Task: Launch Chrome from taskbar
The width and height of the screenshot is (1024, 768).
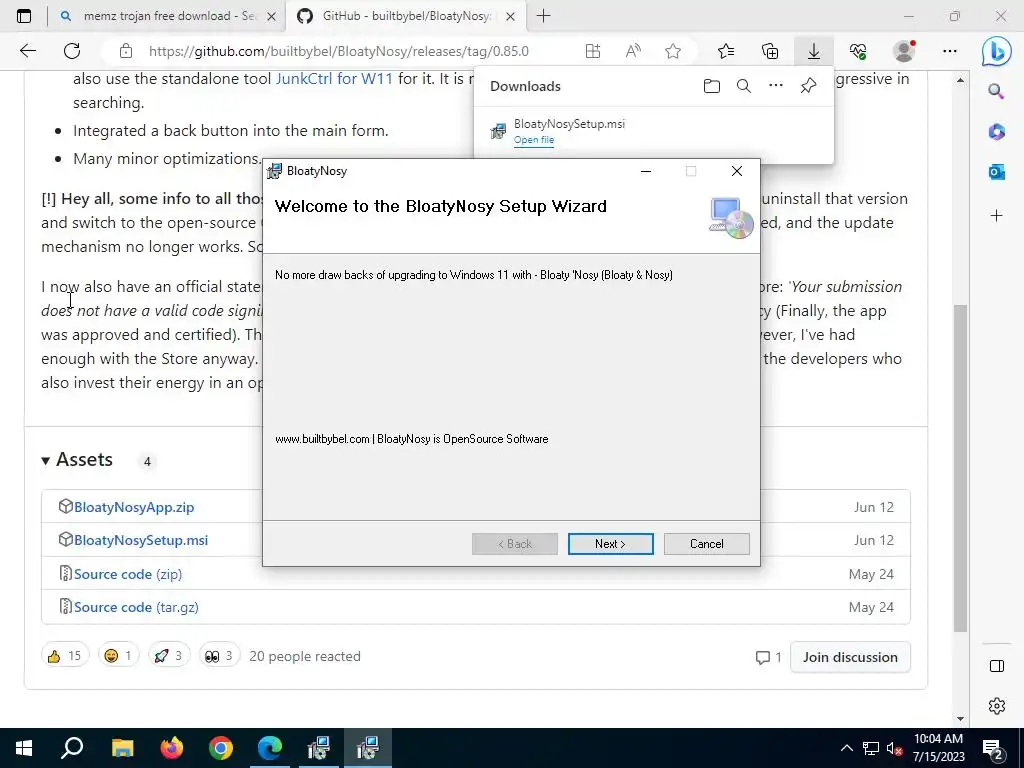Action: 221,748
